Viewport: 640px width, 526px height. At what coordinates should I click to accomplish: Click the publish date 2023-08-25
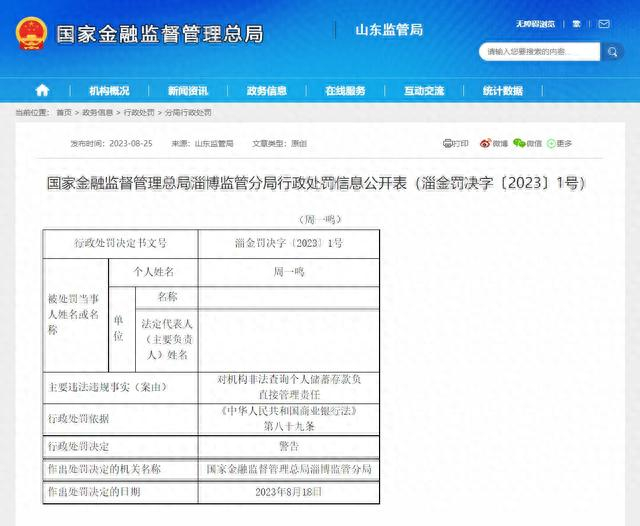pos(131,143)
